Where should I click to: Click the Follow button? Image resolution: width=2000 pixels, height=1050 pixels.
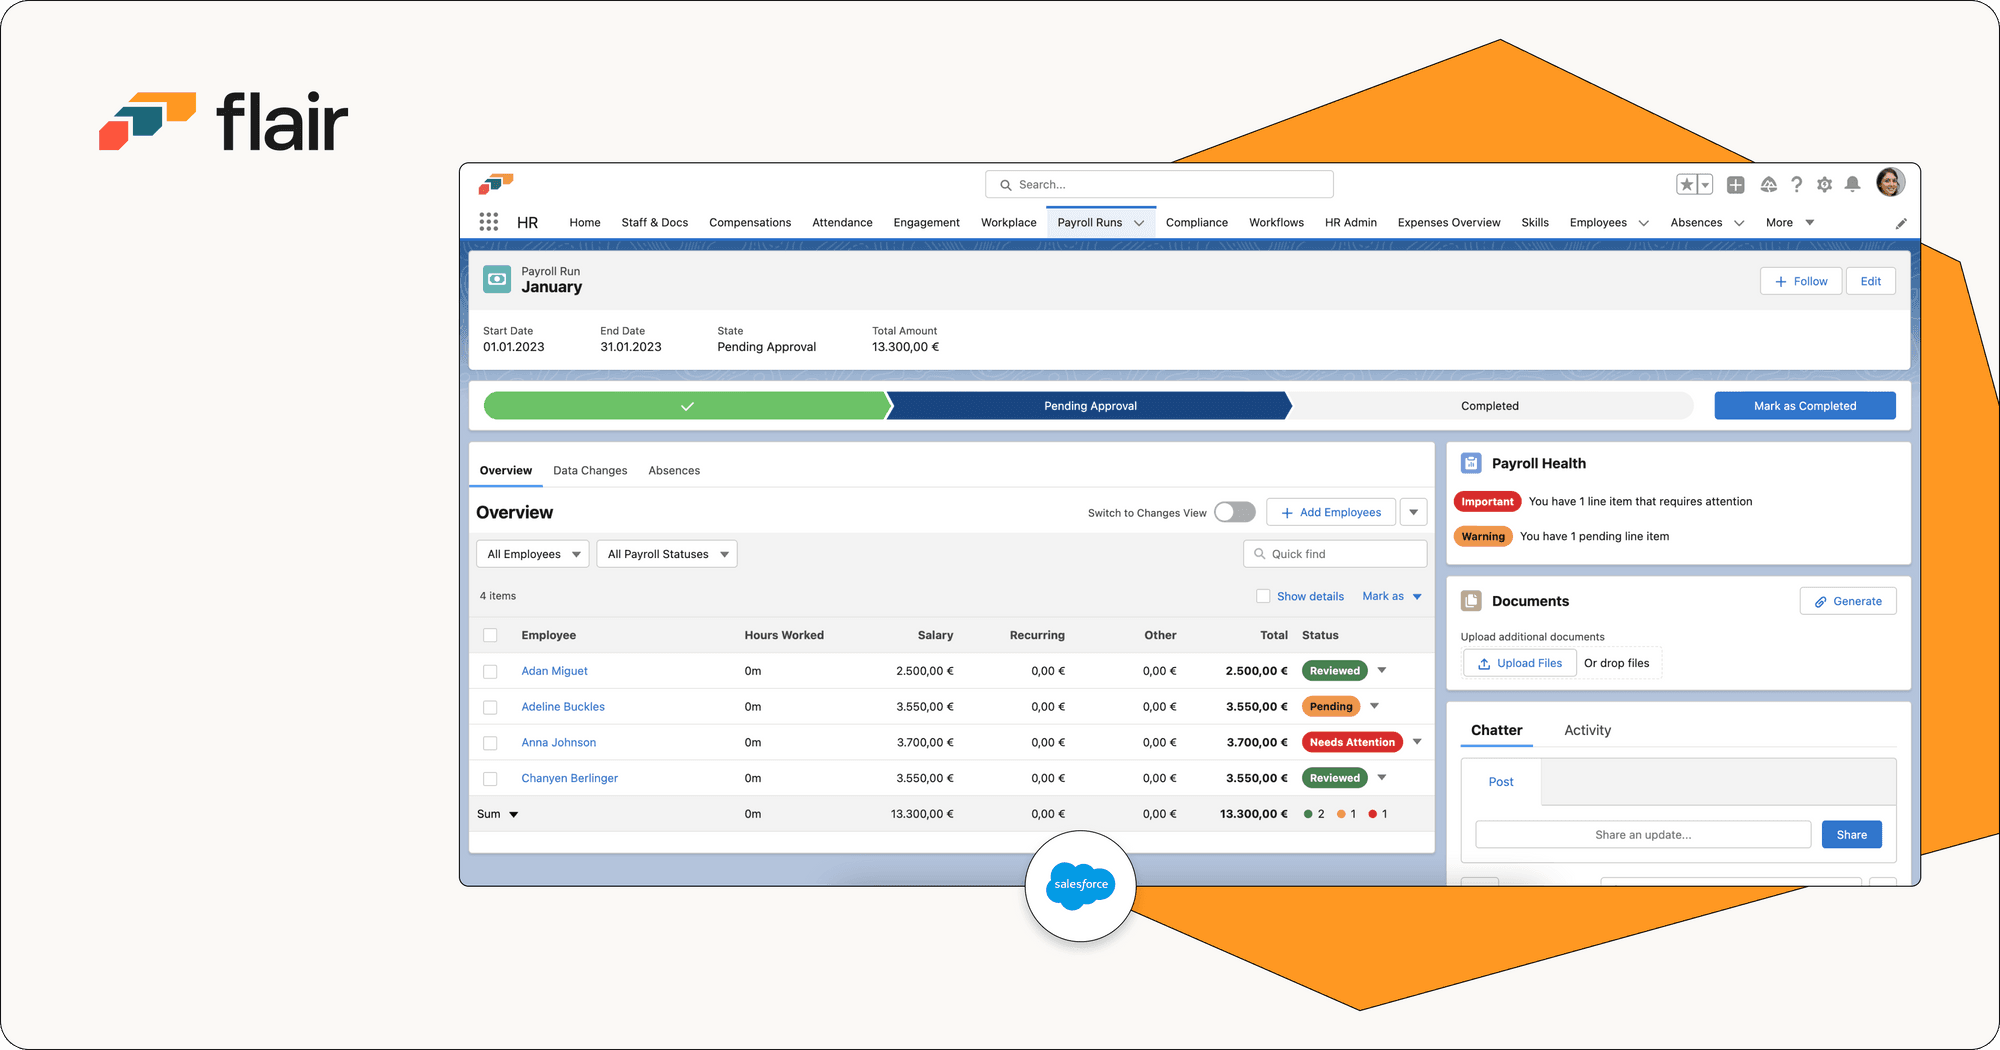pos(1801,281)
